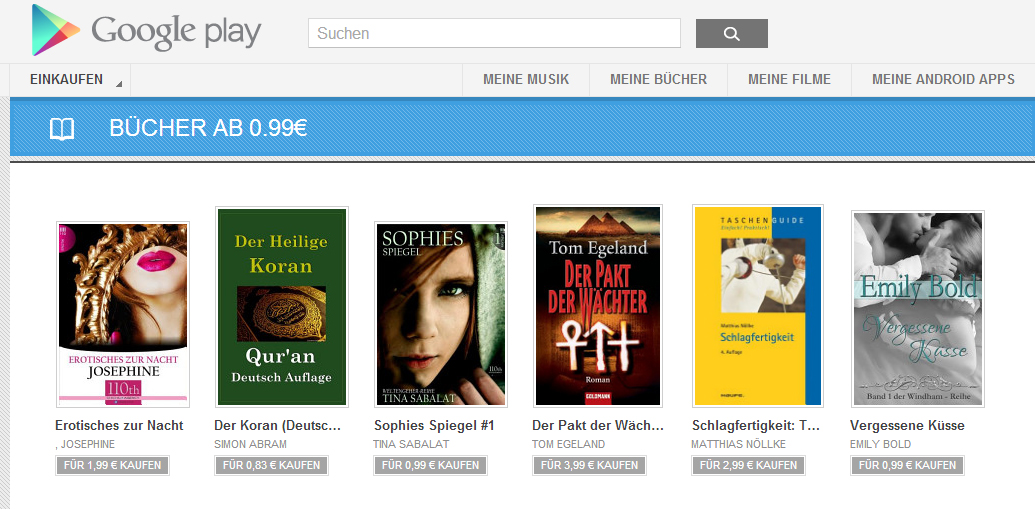Select author , JOSEPHINE
The height and width of the screenshot is (509, 1035).
tap(85, 444)
